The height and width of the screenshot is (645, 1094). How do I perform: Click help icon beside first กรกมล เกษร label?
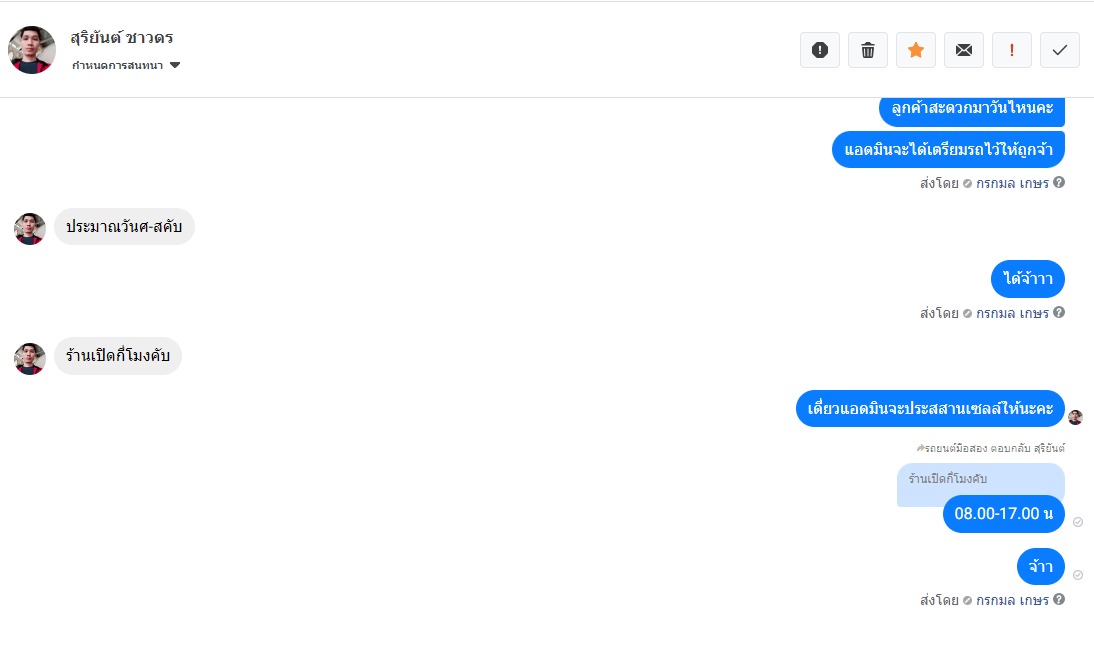1059,182
